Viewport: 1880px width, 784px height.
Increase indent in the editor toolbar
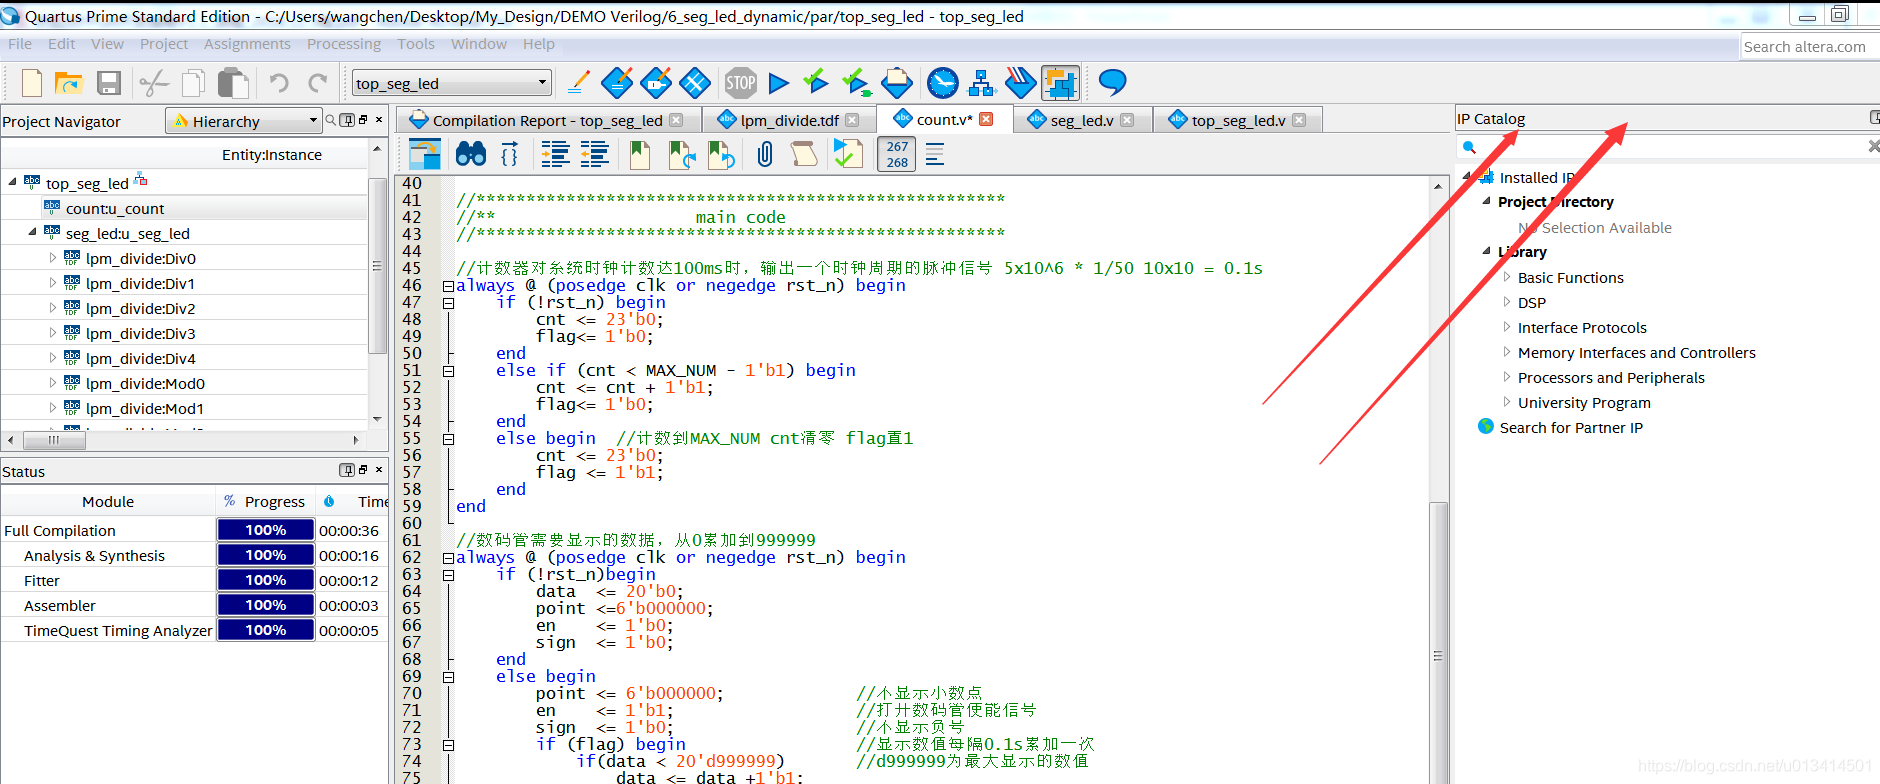point(555,154)
